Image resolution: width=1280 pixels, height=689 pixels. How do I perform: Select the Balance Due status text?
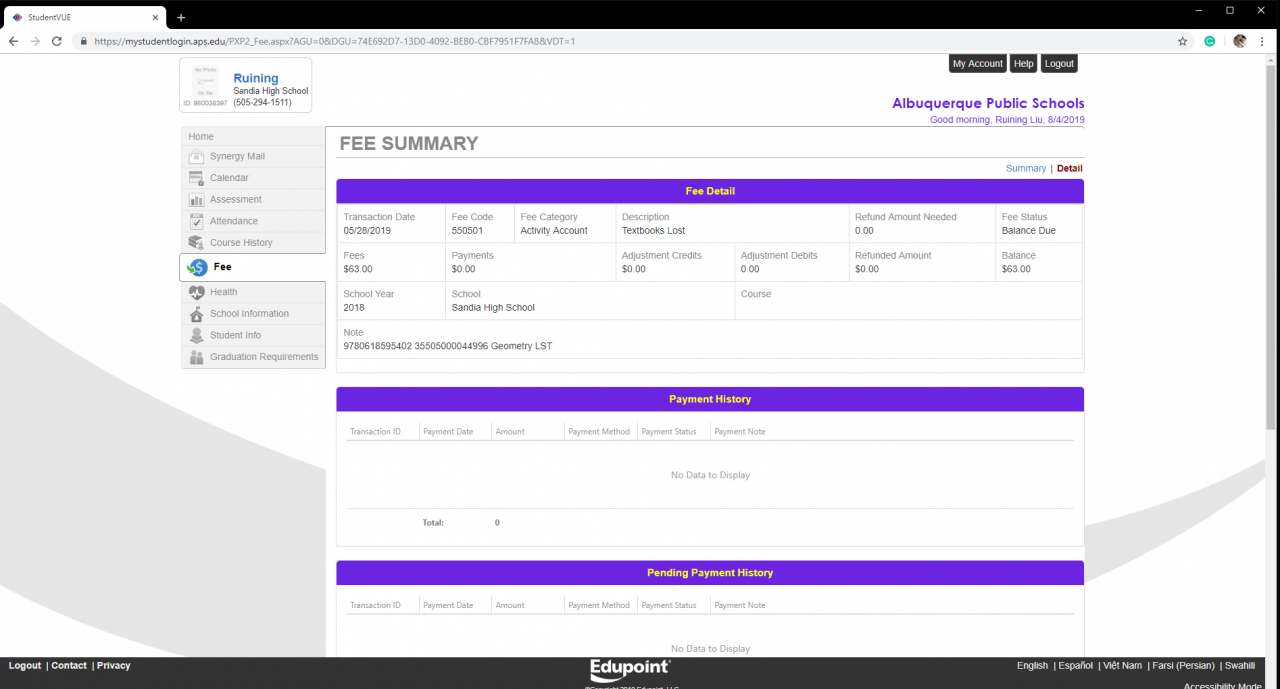1029,231
